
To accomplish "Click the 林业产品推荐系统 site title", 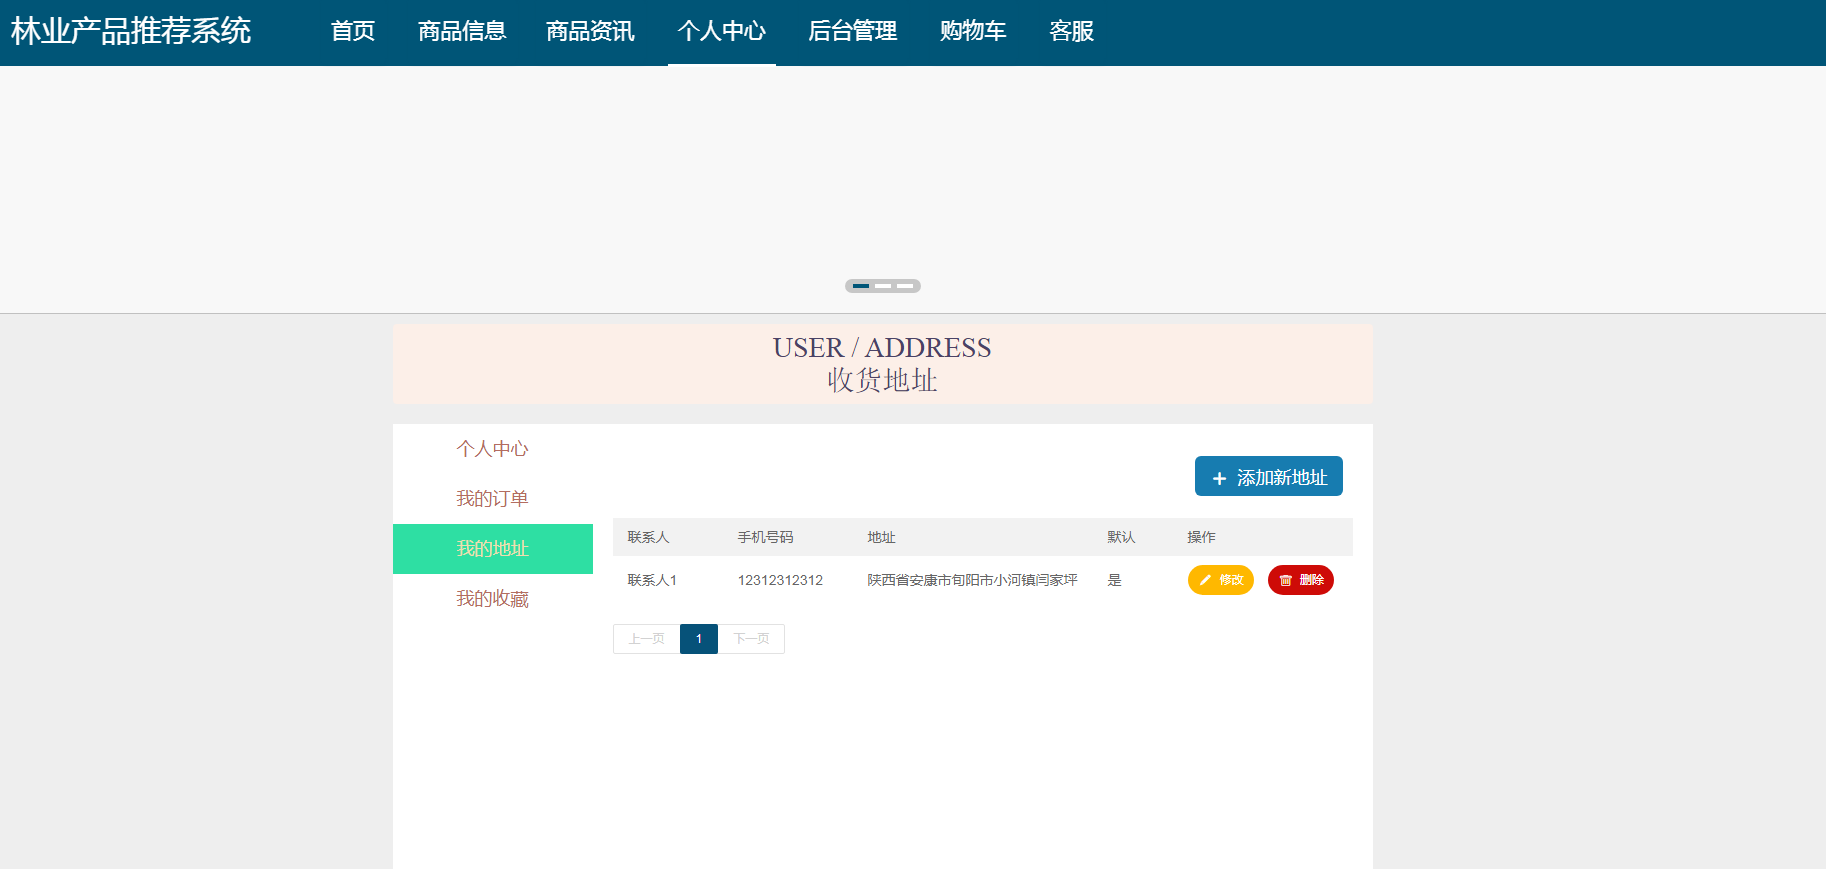I will click(131, 31).
